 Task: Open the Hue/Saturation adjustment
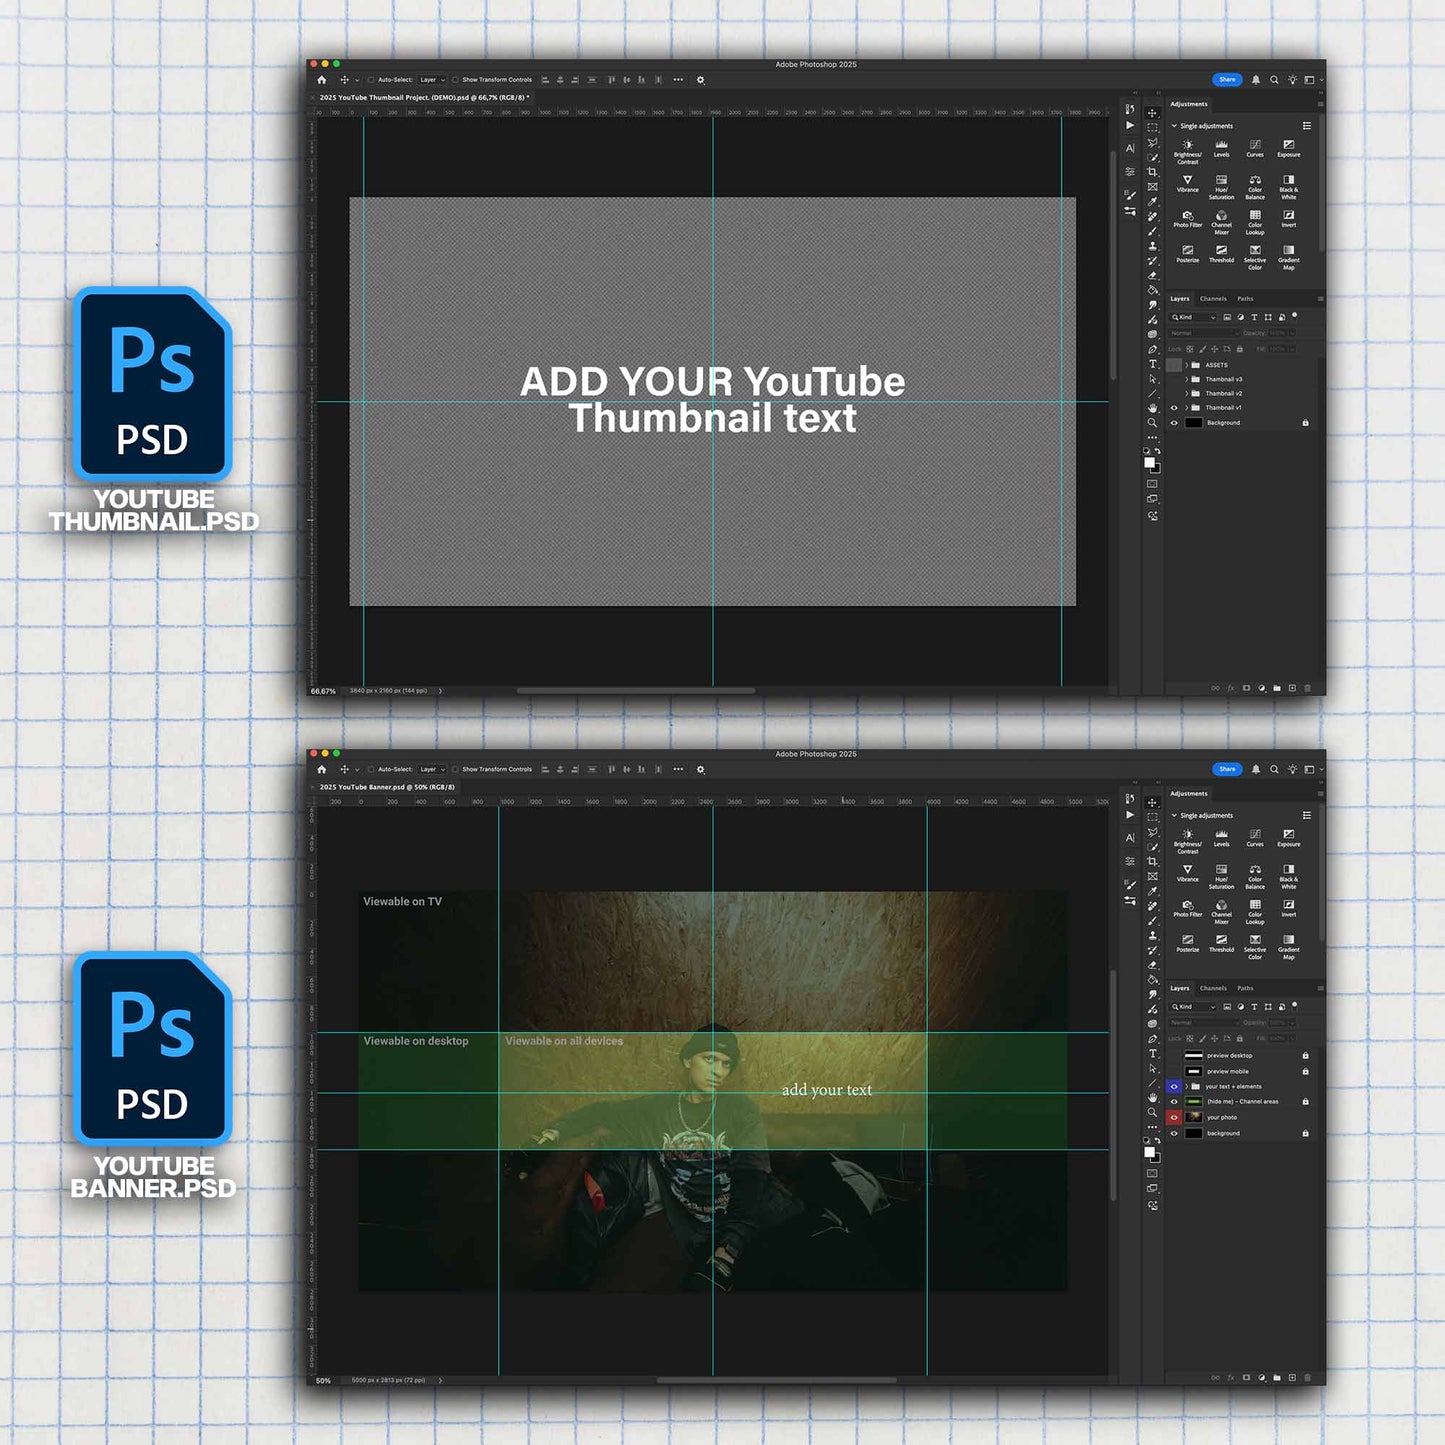pyautogui.click(x=1222, y=180)
